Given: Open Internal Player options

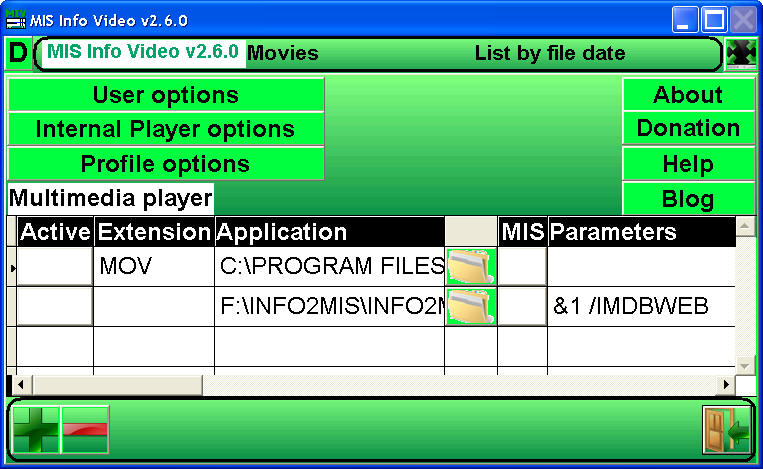Looking at the screenshot, I should (166, 129).
